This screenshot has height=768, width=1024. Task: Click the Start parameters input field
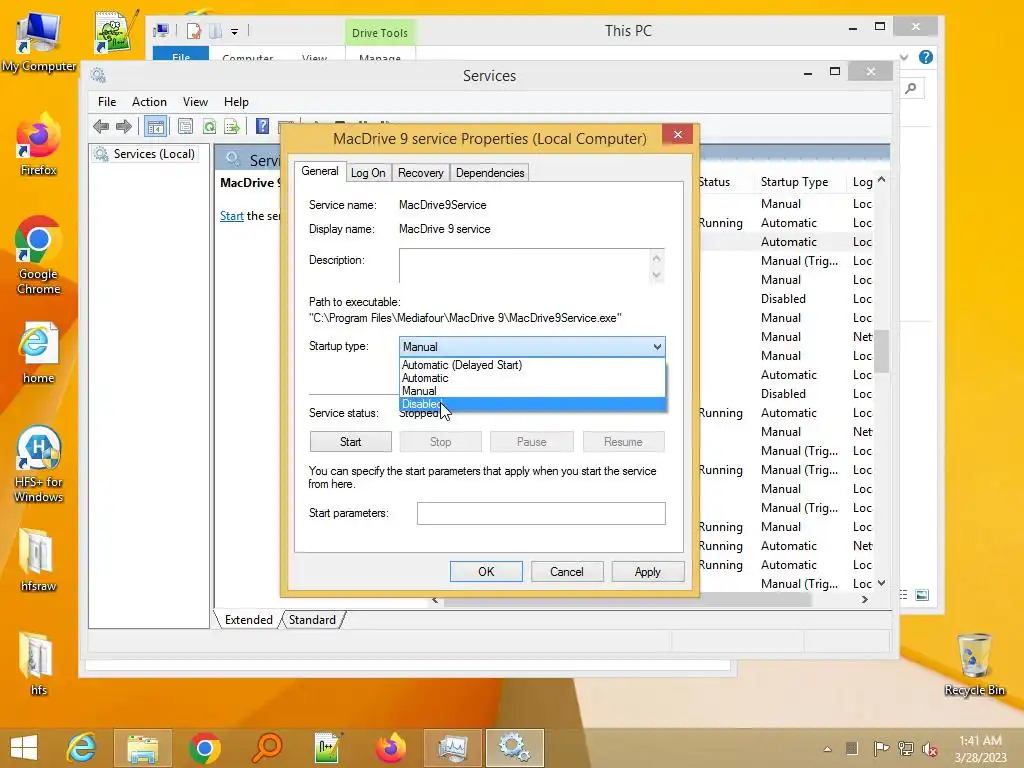[541, 513]
